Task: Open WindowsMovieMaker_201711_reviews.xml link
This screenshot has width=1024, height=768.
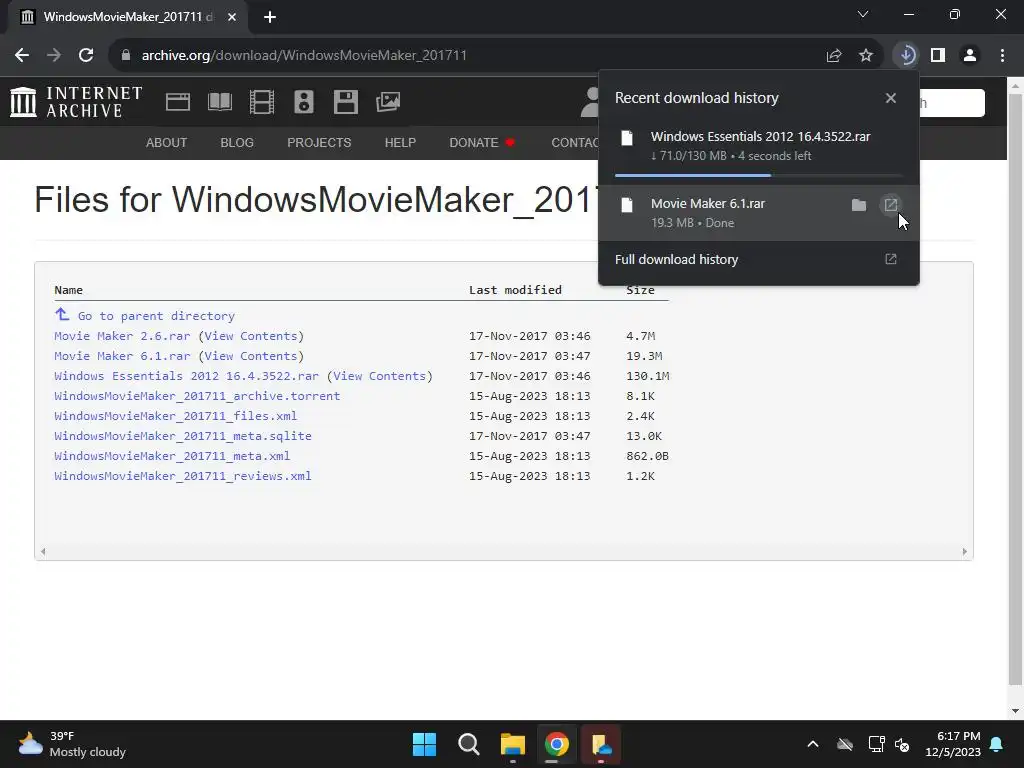Action: pyautogui.click(x=183, y=476)
